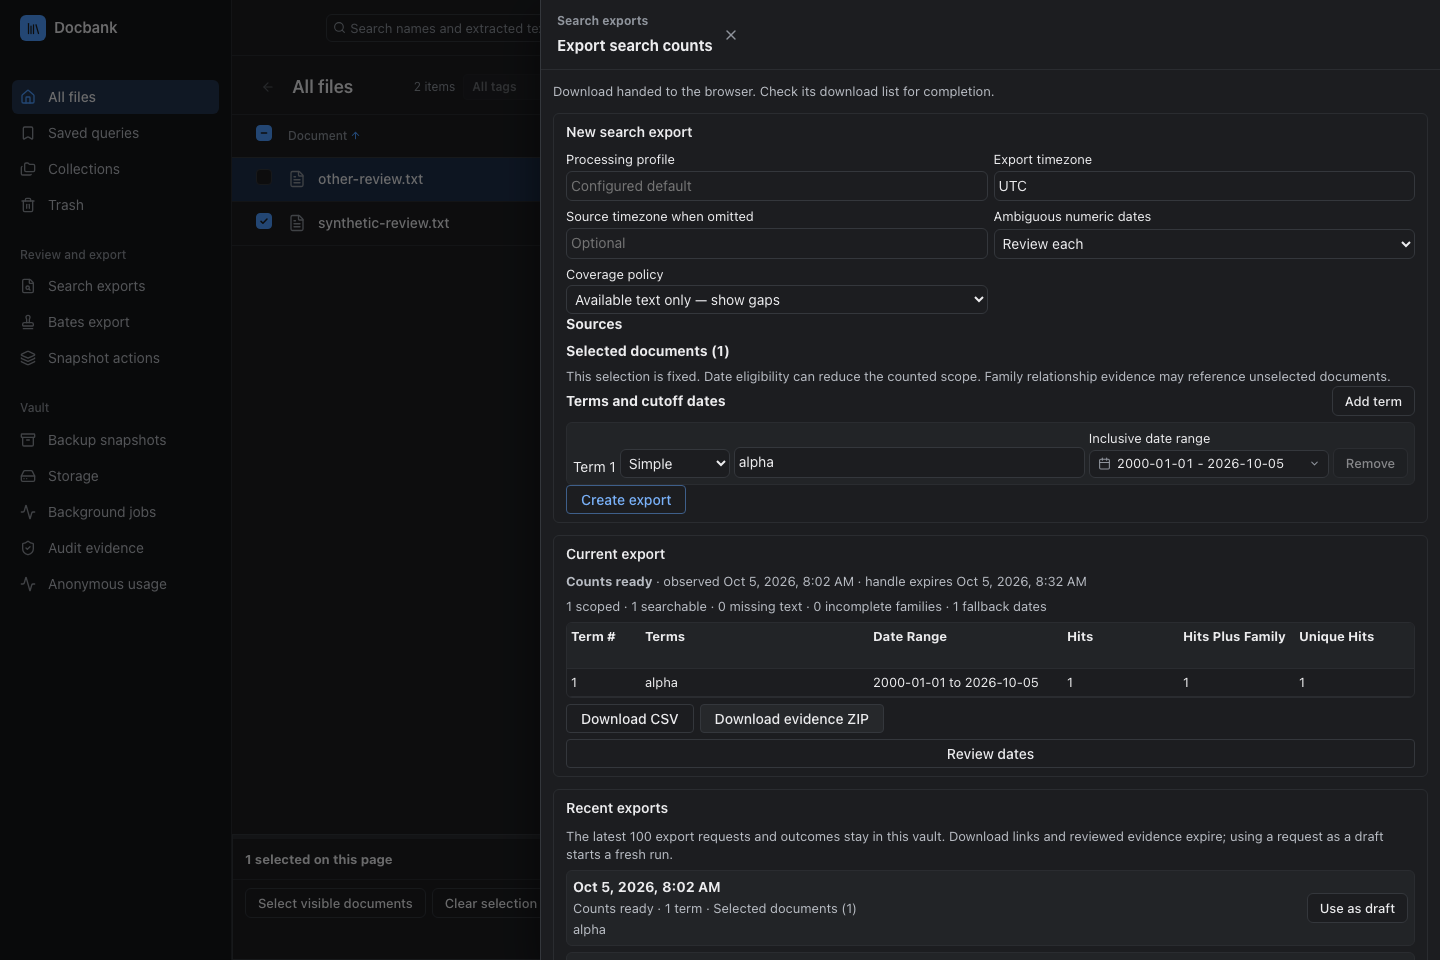
Task: Click the Review dates button
Action: point(990,754)
